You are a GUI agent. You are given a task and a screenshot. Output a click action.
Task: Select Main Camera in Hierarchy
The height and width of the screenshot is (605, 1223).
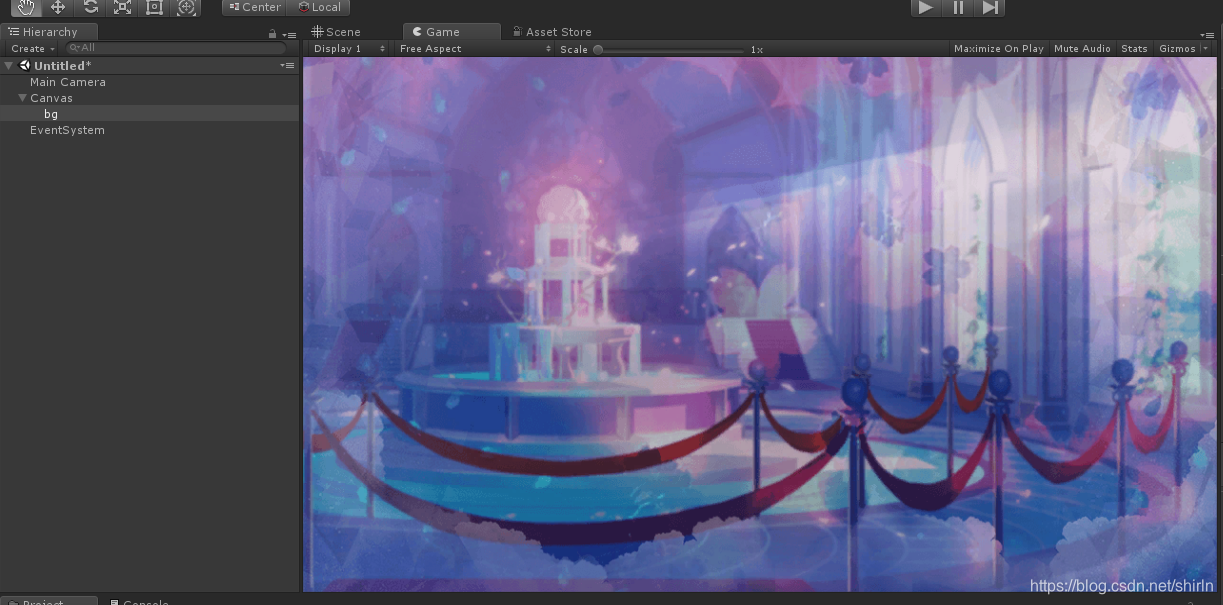tap(68, 82)
